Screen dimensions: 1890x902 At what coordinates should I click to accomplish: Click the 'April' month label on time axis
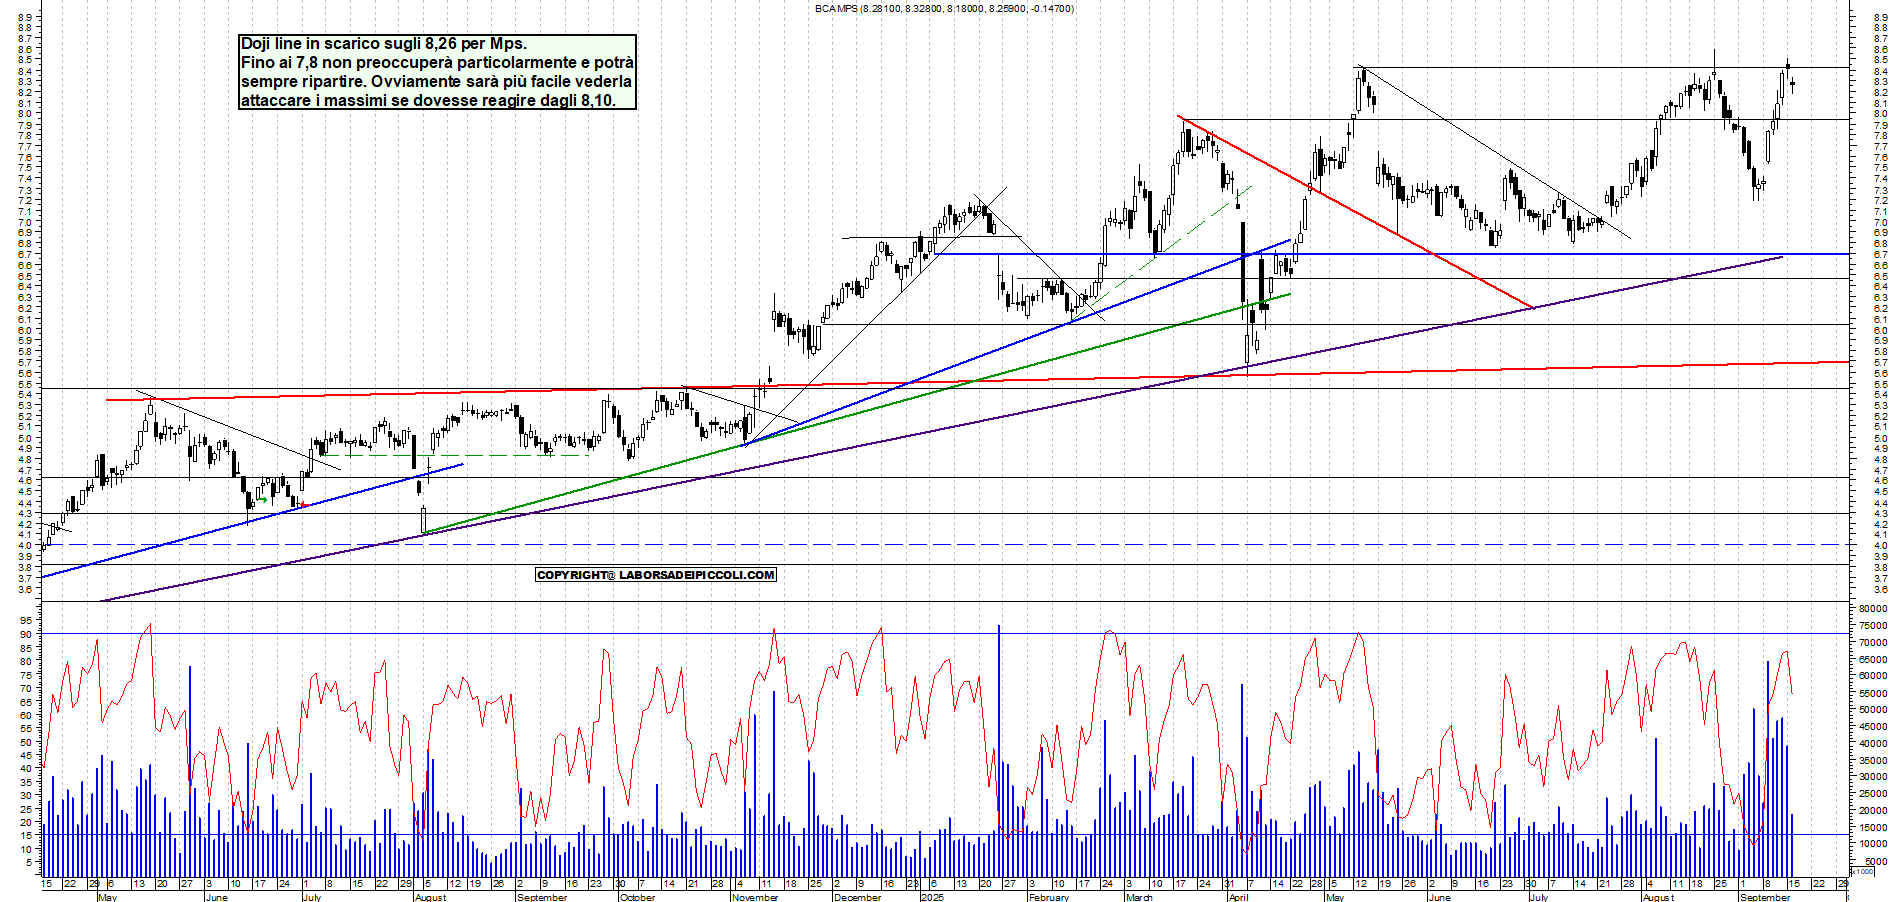[x=1238, y=897]
